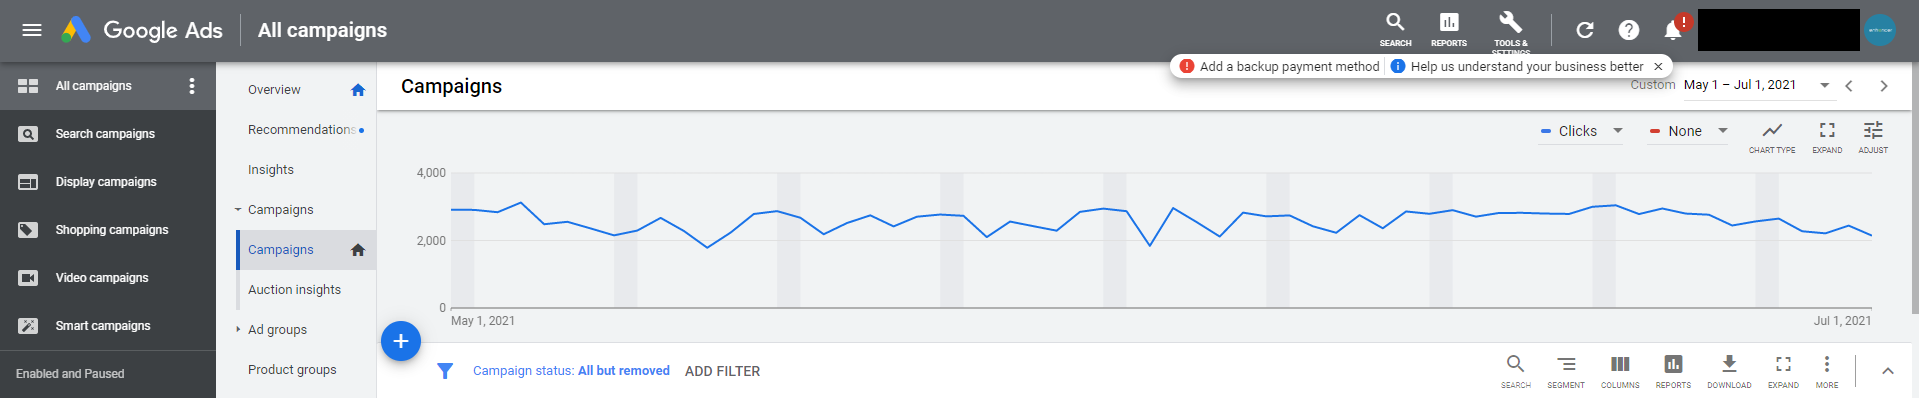Click the blue plus new campaign button
Viewport: 1919px width, 398px height.
point(400,341)
